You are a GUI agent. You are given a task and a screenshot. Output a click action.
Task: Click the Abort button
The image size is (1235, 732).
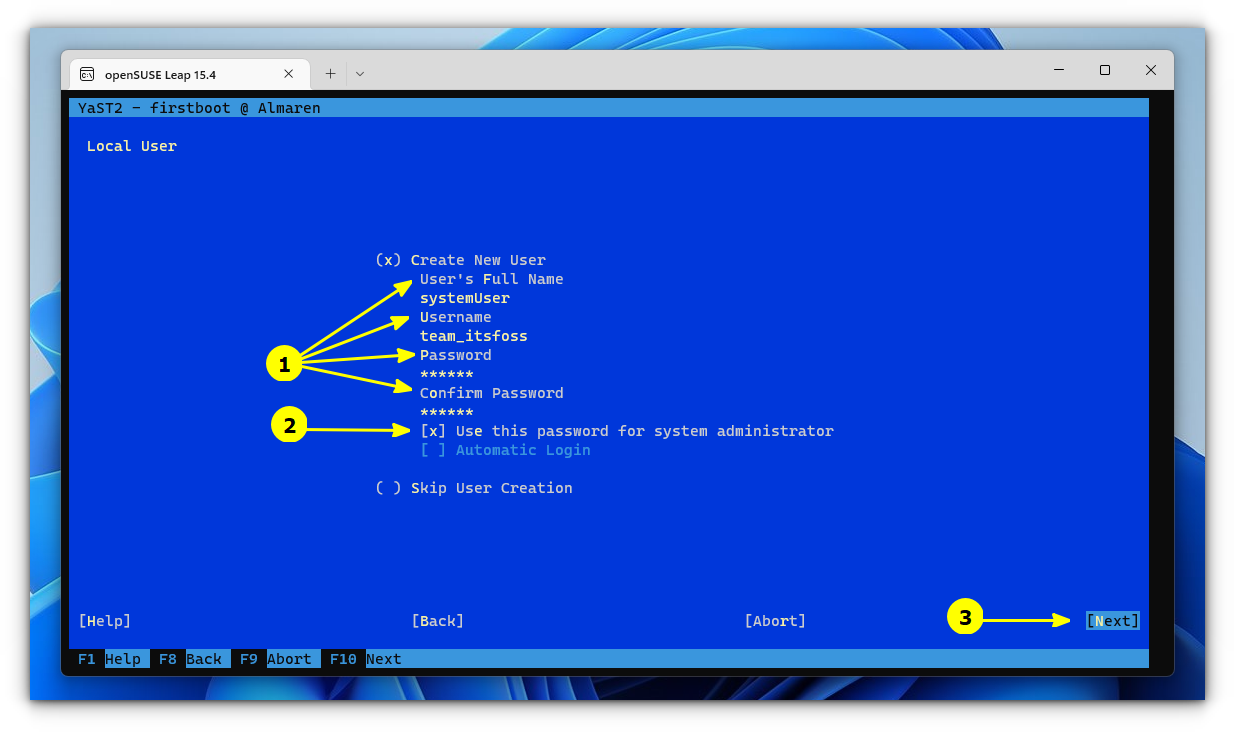[775, 620]
